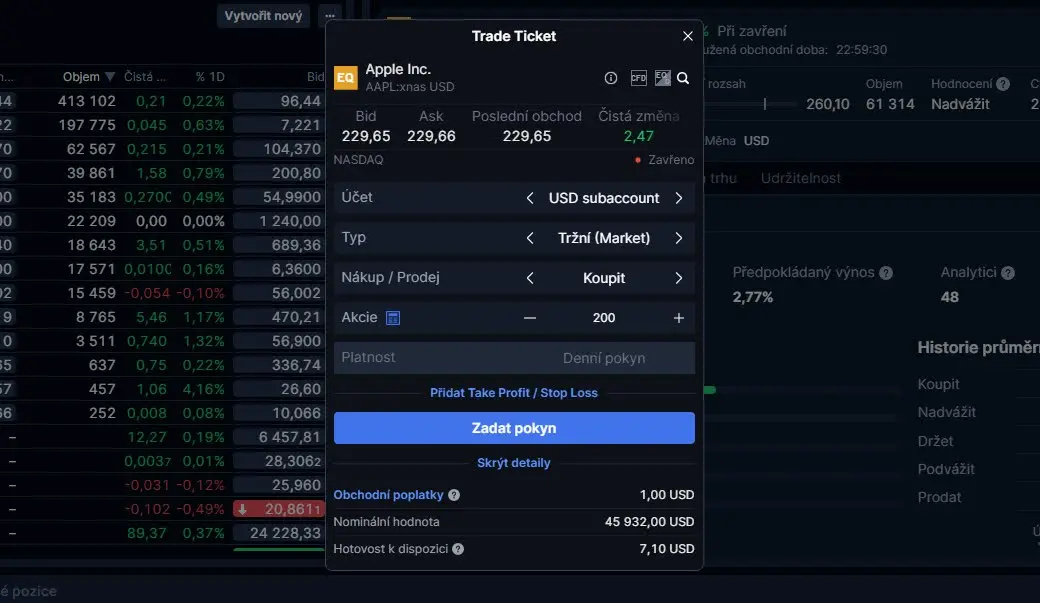Open the share quantity calculator icon

[x=393, y=318]
